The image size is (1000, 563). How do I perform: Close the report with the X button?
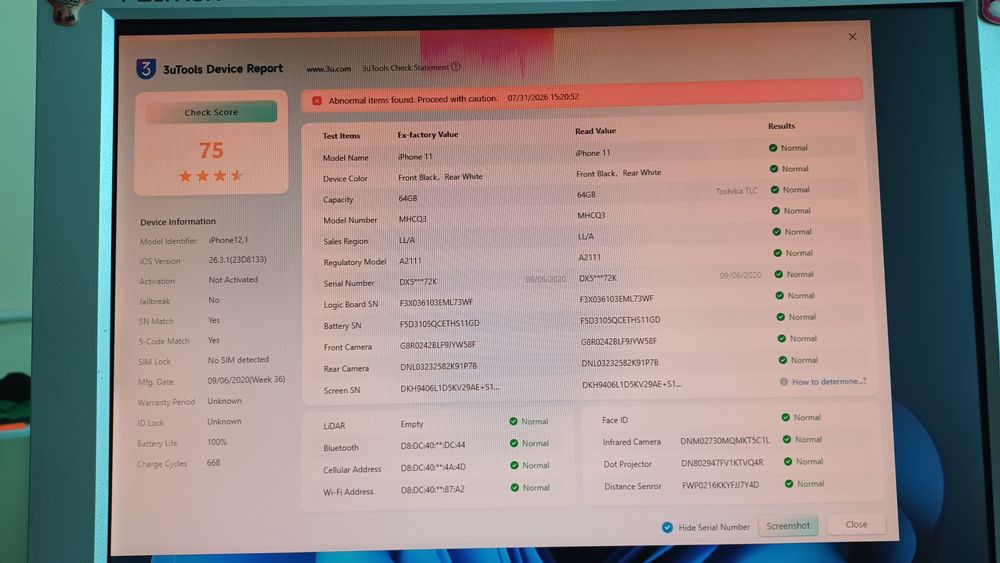[x=853, y=37]
